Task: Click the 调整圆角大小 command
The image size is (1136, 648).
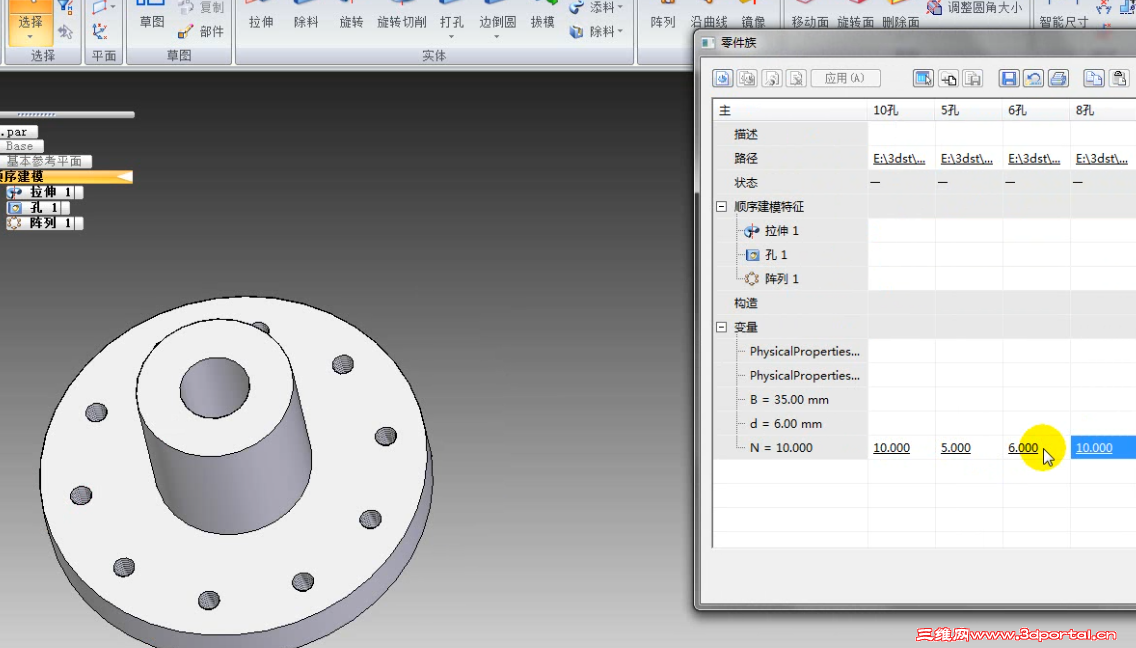Action: coord(974,7)
